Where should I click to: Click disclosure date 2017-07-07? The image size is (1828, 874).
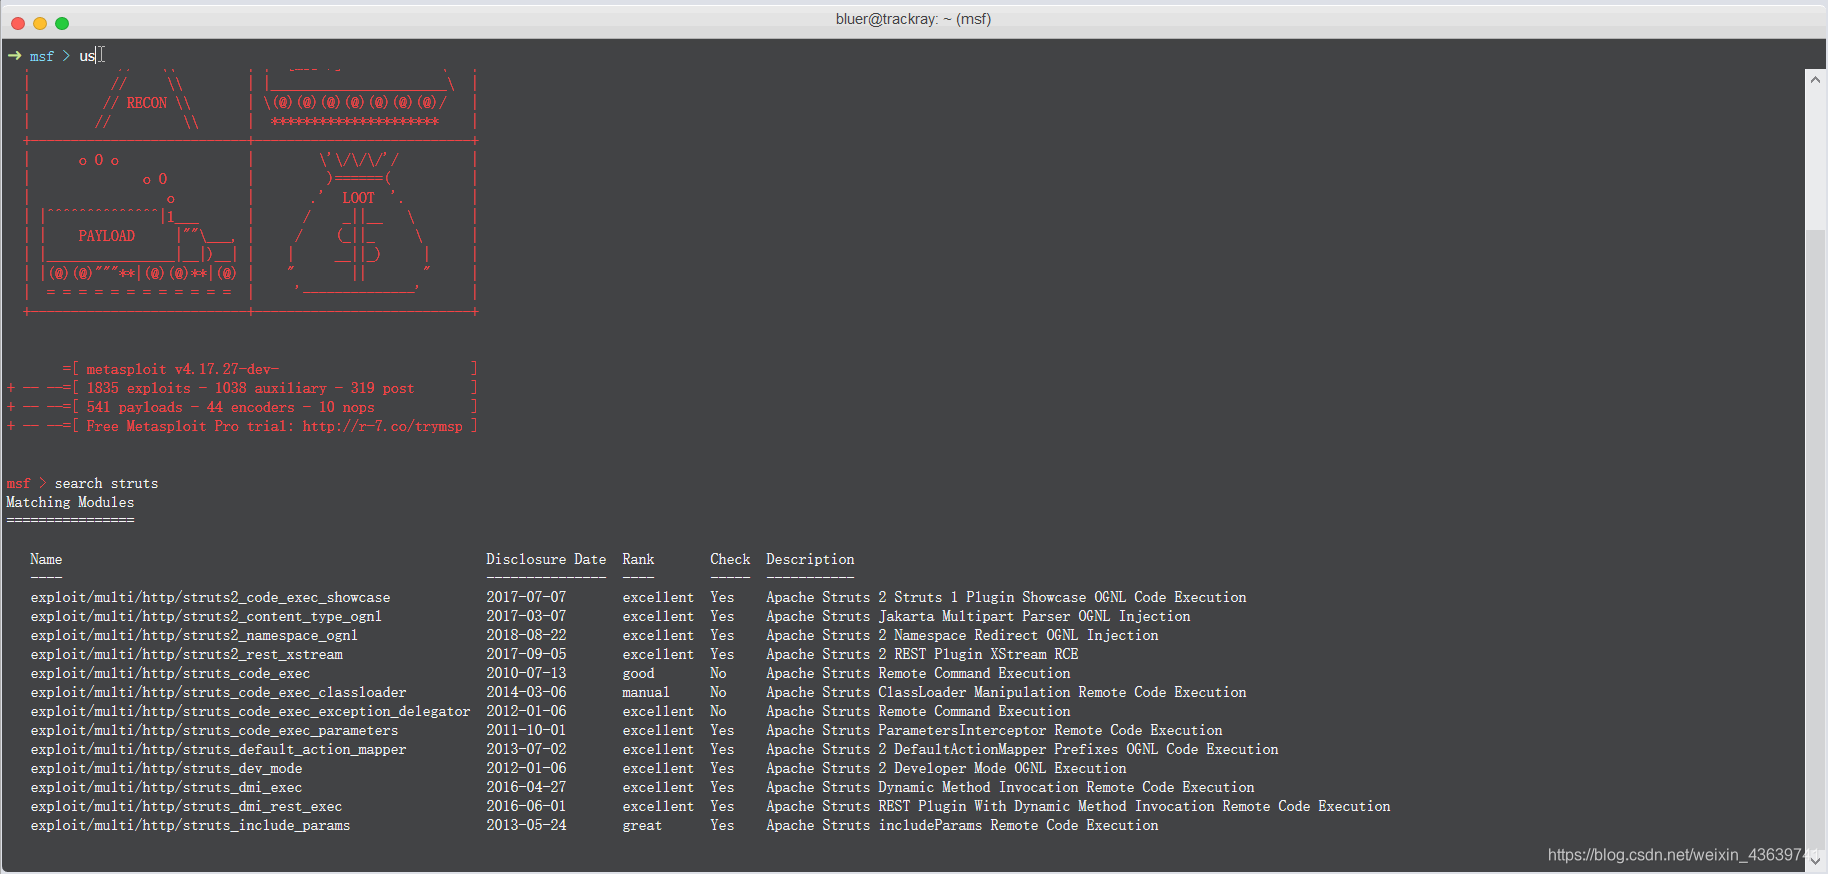pyautogui.click(x=526, y=597)
